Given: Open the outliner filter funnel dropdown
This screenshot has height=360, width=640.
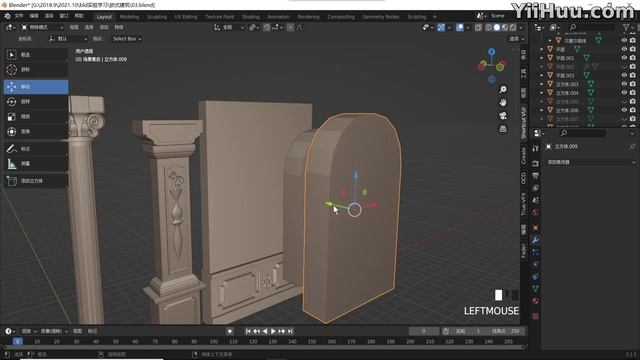Looking at the screenshot, I should tap(628, 27).
